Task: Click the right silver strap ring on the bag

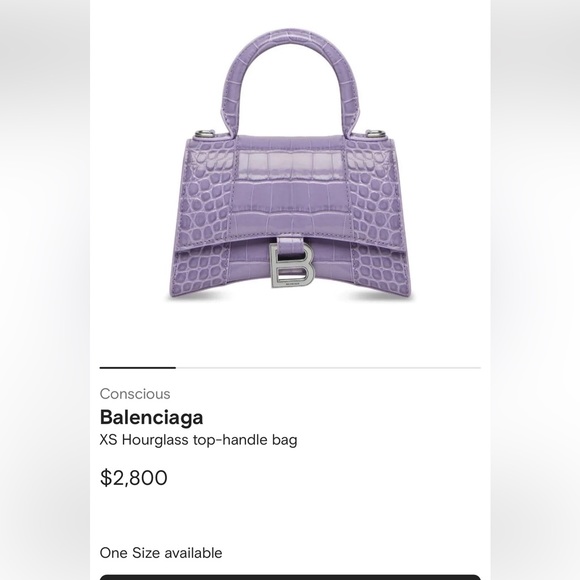Action: coord(377,134)
